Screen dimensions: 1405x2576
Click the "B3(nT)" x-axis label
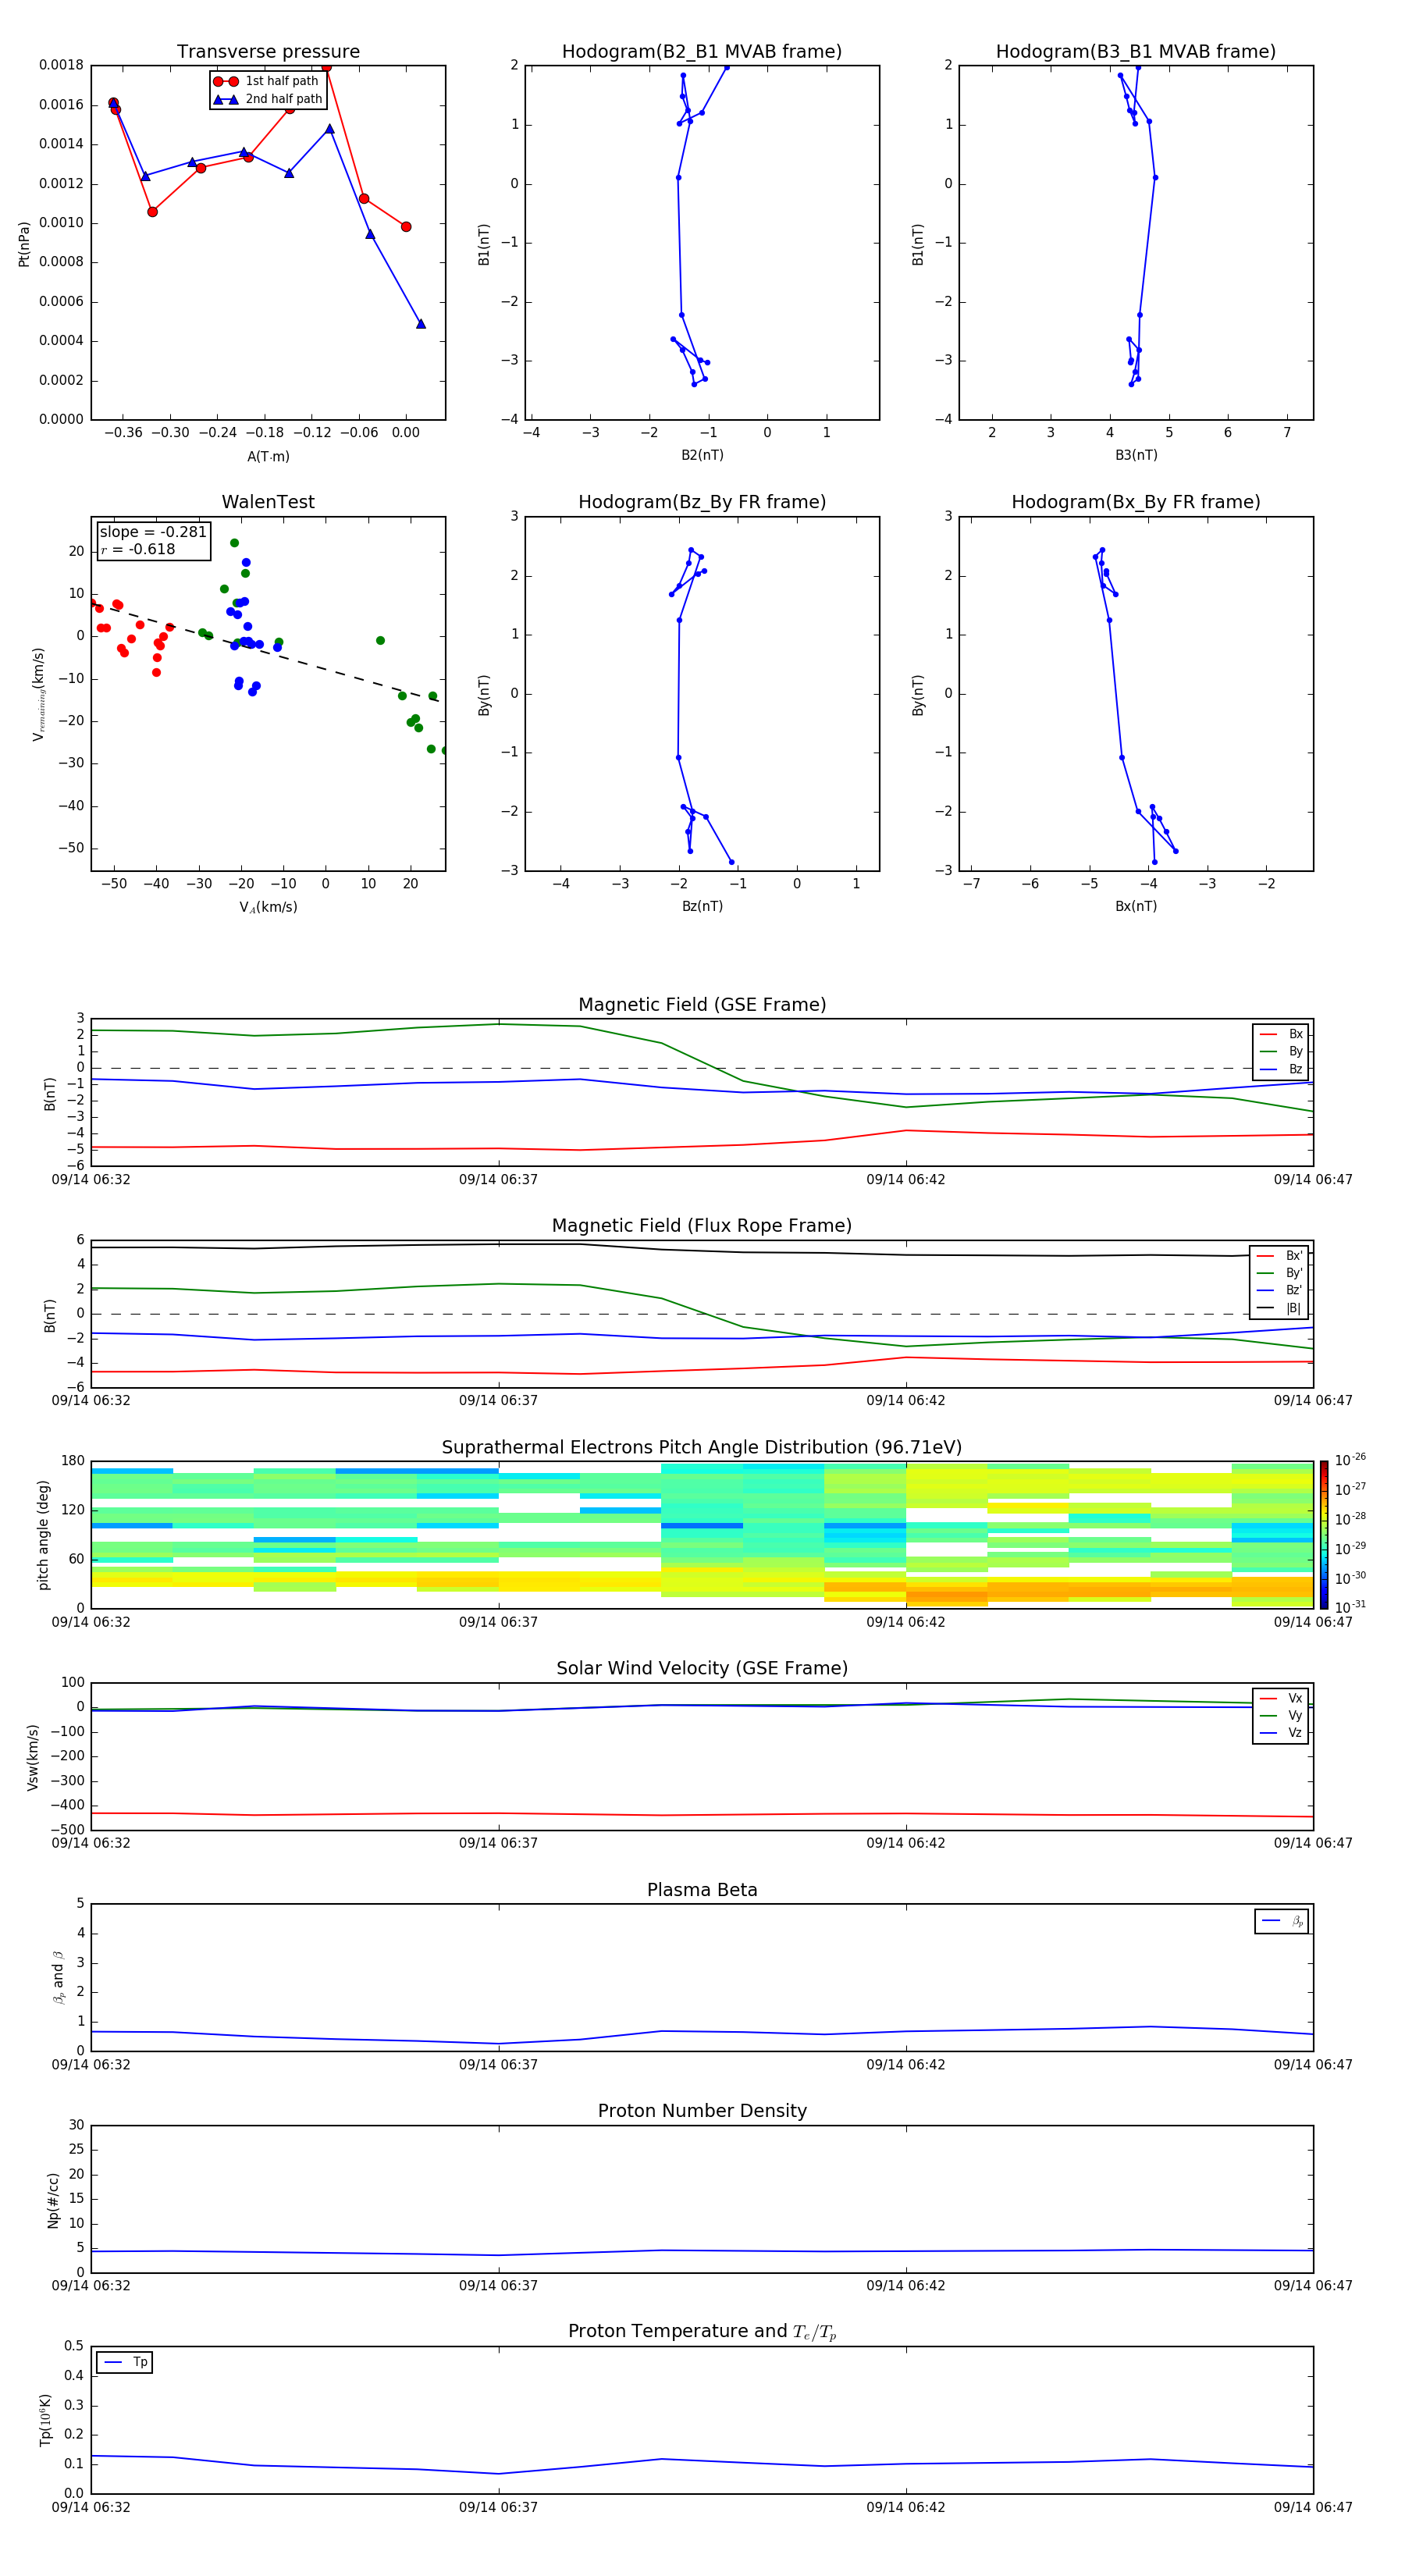click(x=1136, y=455)
